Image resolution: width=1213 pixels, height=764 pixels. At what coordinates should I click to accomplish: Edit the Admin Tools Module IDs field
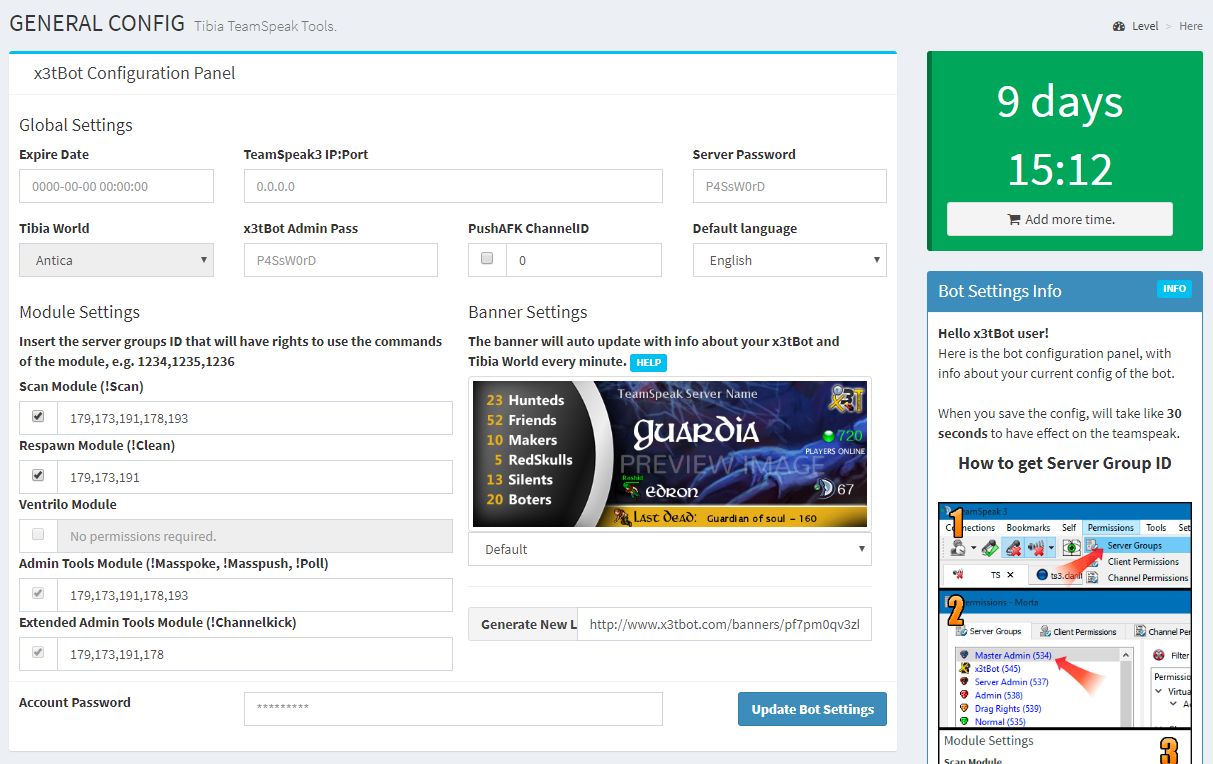[255, 595]
